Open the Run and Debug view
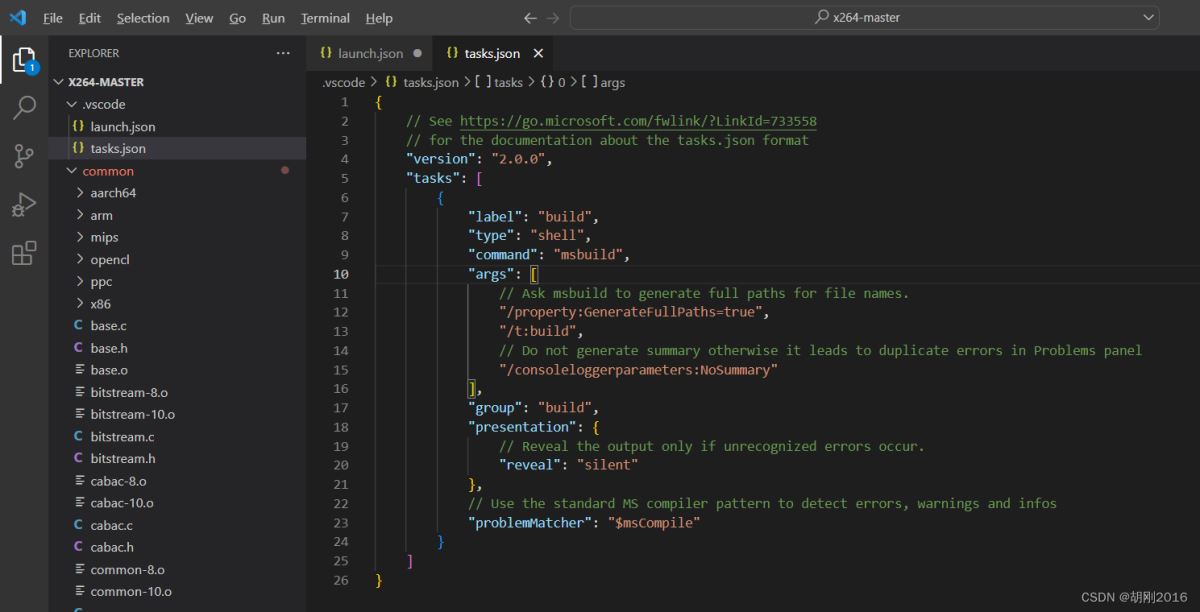1200x612 pixels. pyautogui.click(x=24, y=205)
